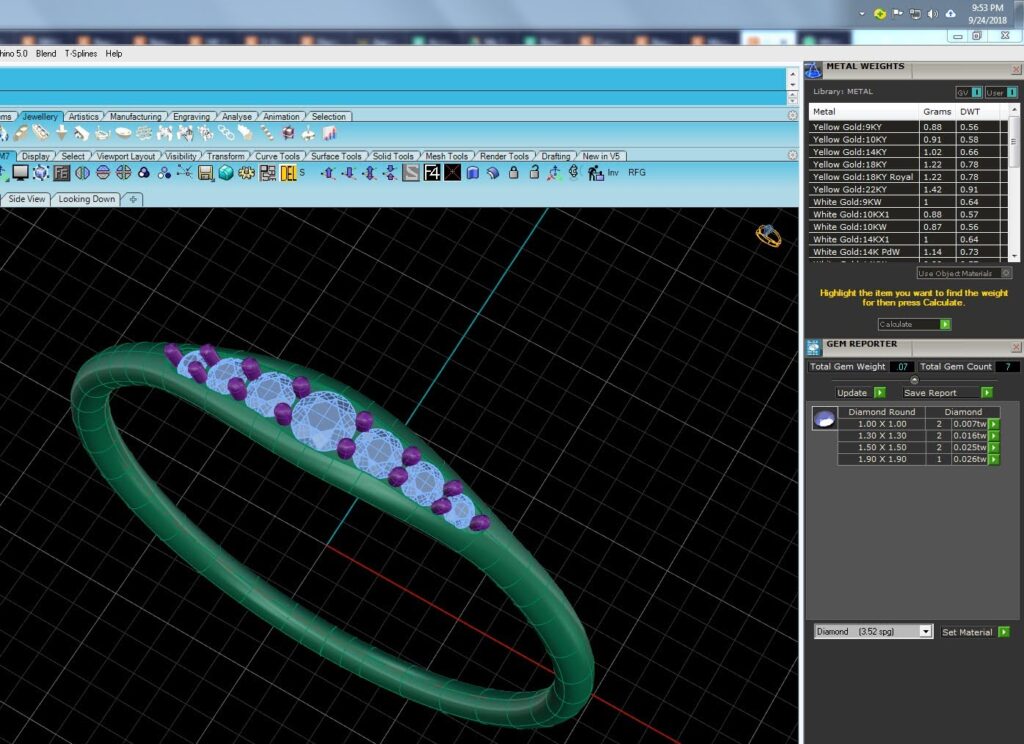Click the gold gear-shaped toolbar icon
Image resolution: width=1024 pixels, height=744 pixels.
point(246,173)
